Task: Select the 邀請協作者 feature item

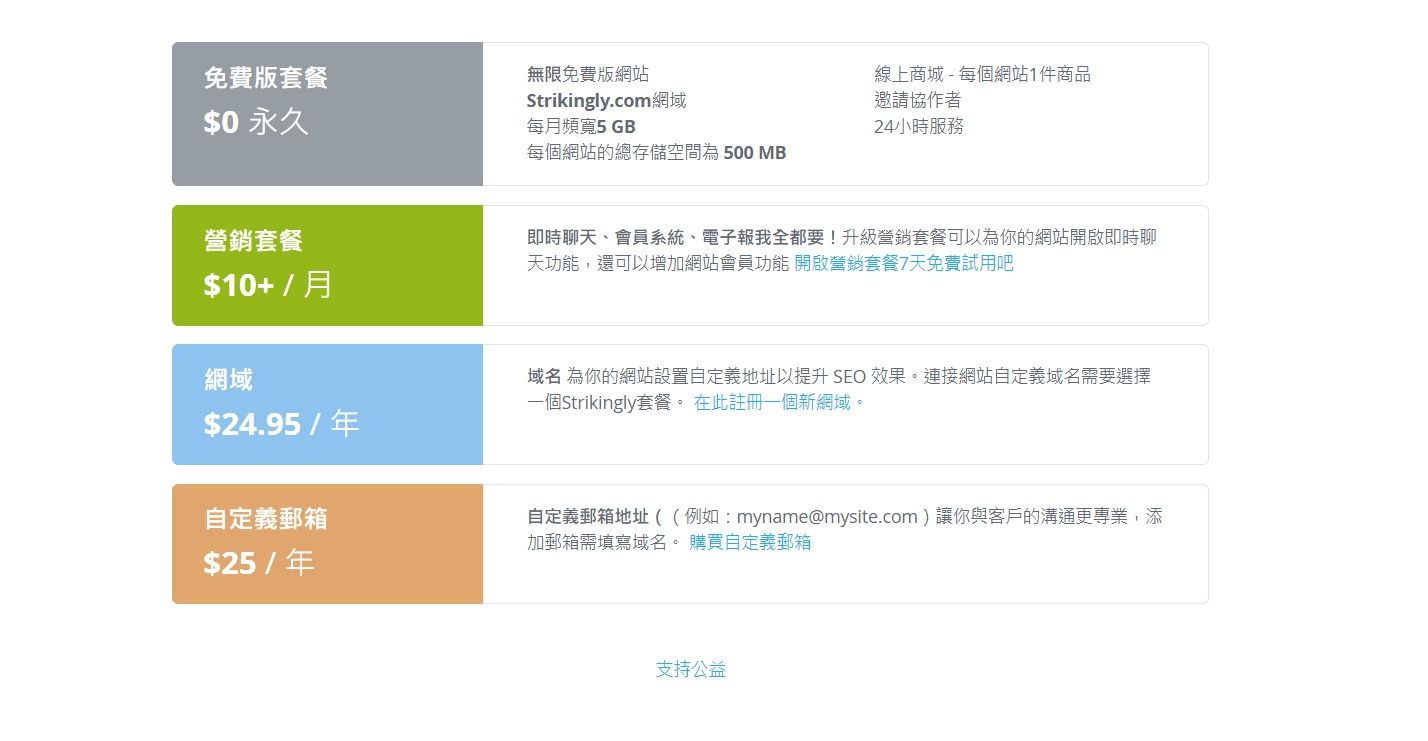Action: 918,101
